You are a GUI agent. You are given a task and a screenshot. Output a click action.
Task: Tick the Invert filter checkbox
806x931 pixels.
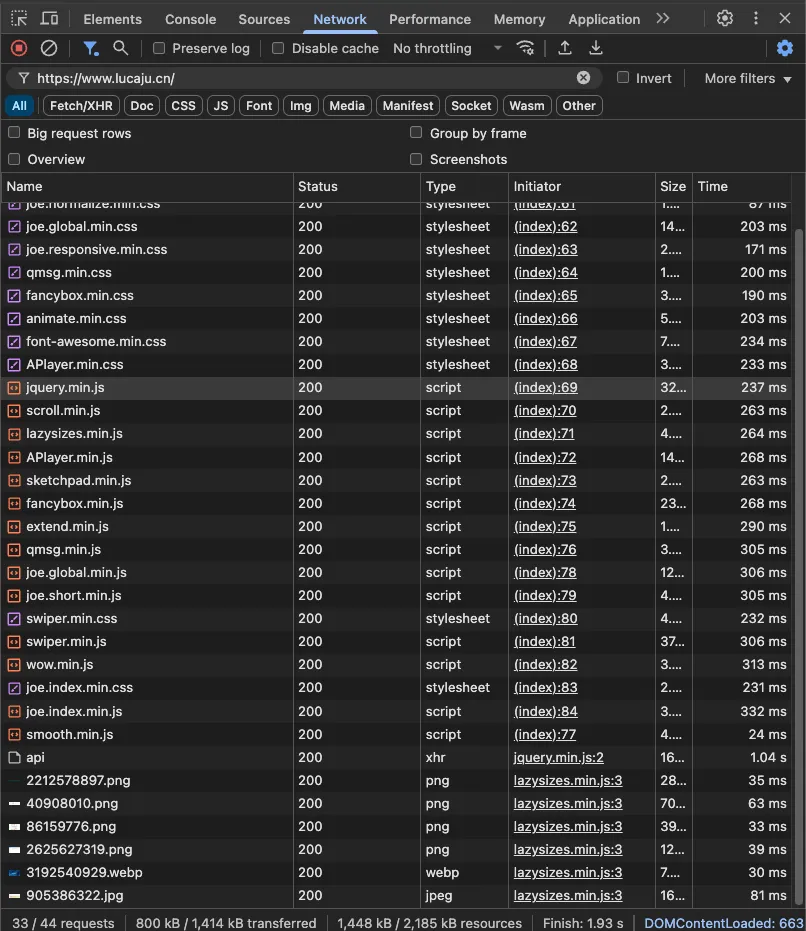[622, 78]
